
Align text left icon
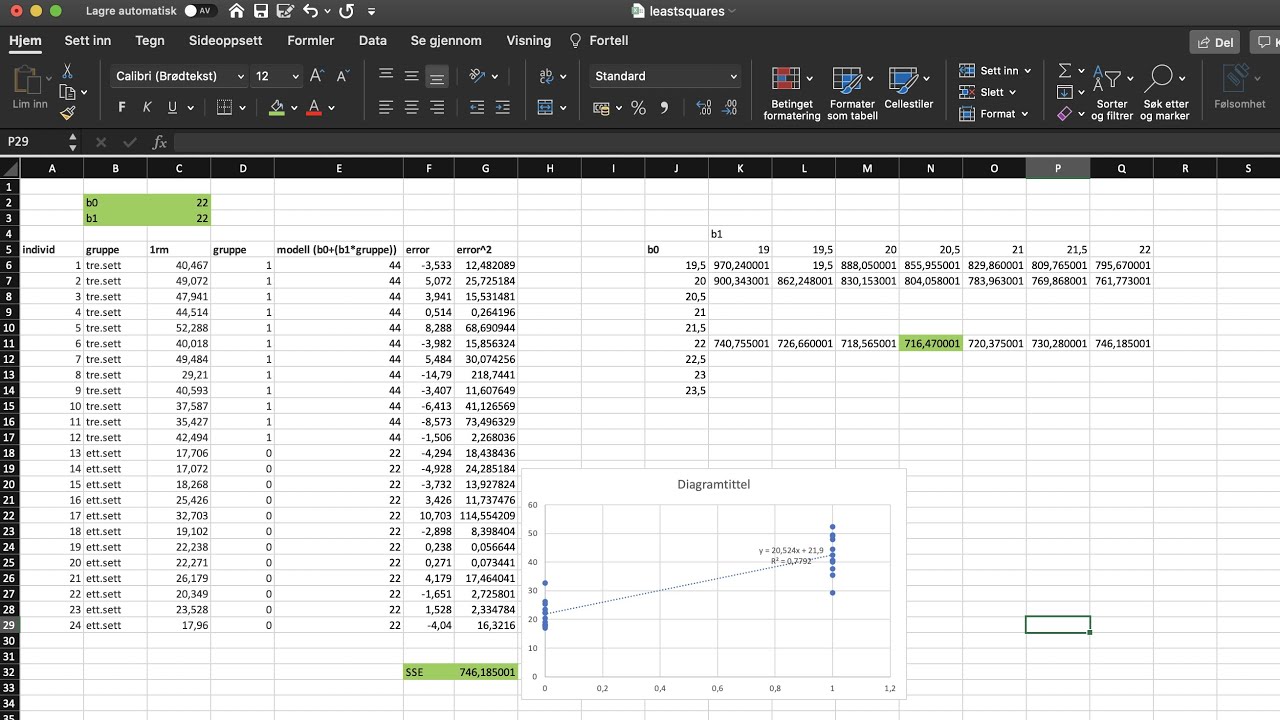click(x=386, y=108)
